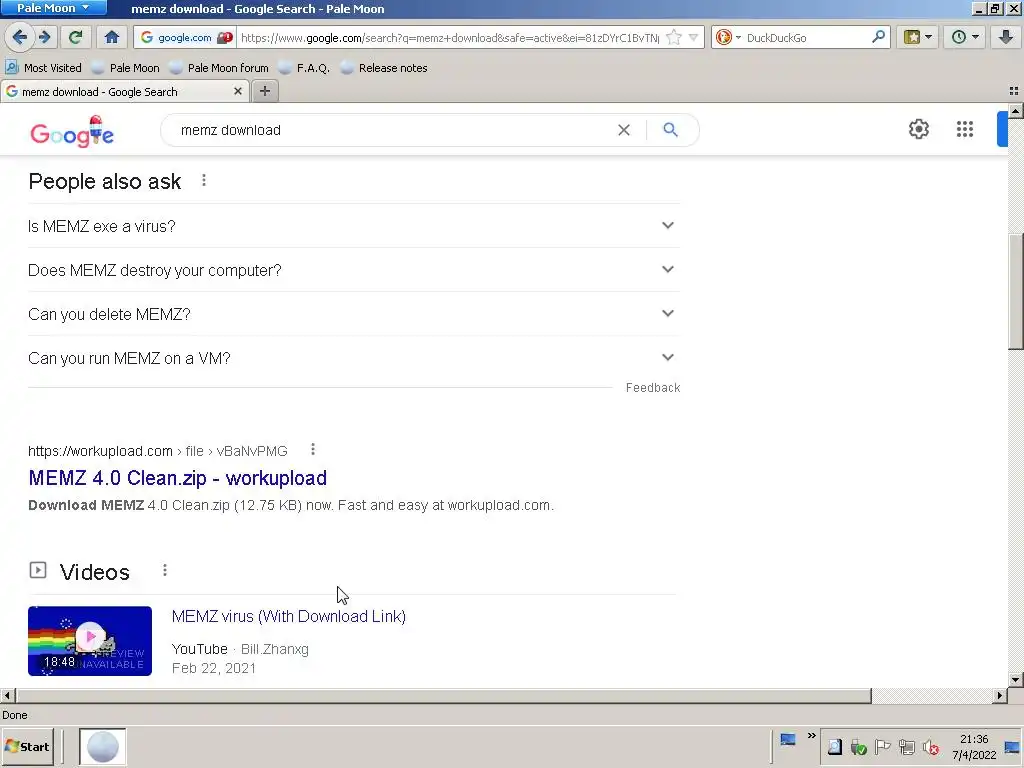Expand 'Does MEMZ destroy your computer?'

354,270
